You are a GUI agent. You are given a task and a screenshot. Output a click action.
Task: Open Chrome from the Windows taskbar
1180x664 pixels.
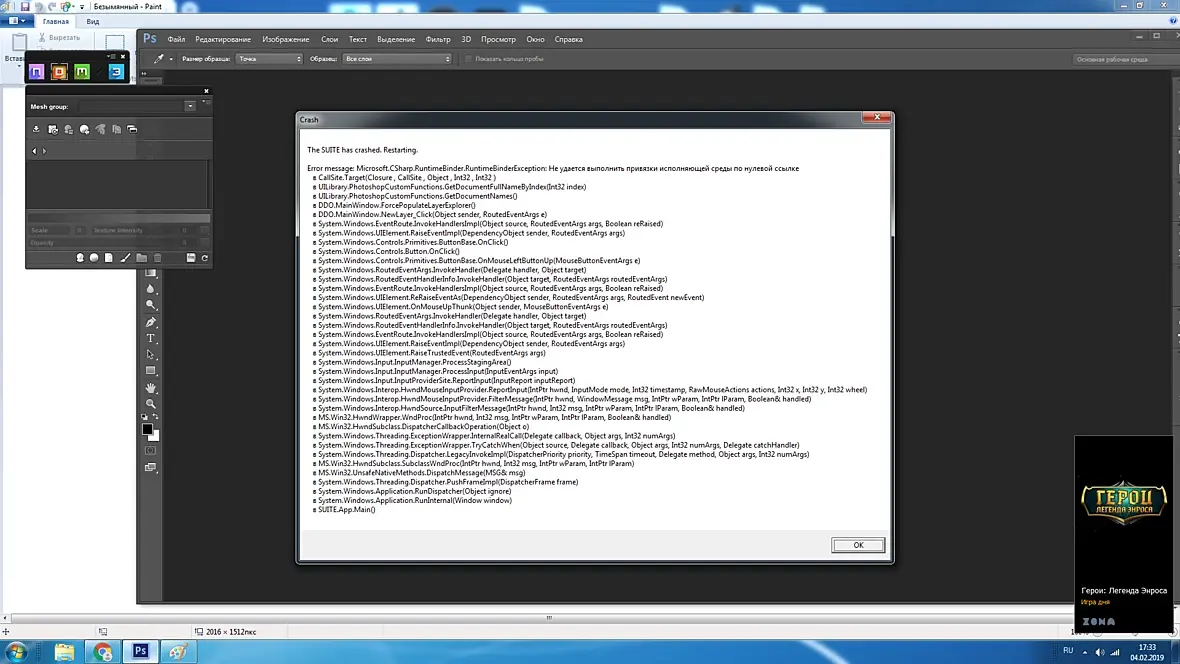point(103,652)
